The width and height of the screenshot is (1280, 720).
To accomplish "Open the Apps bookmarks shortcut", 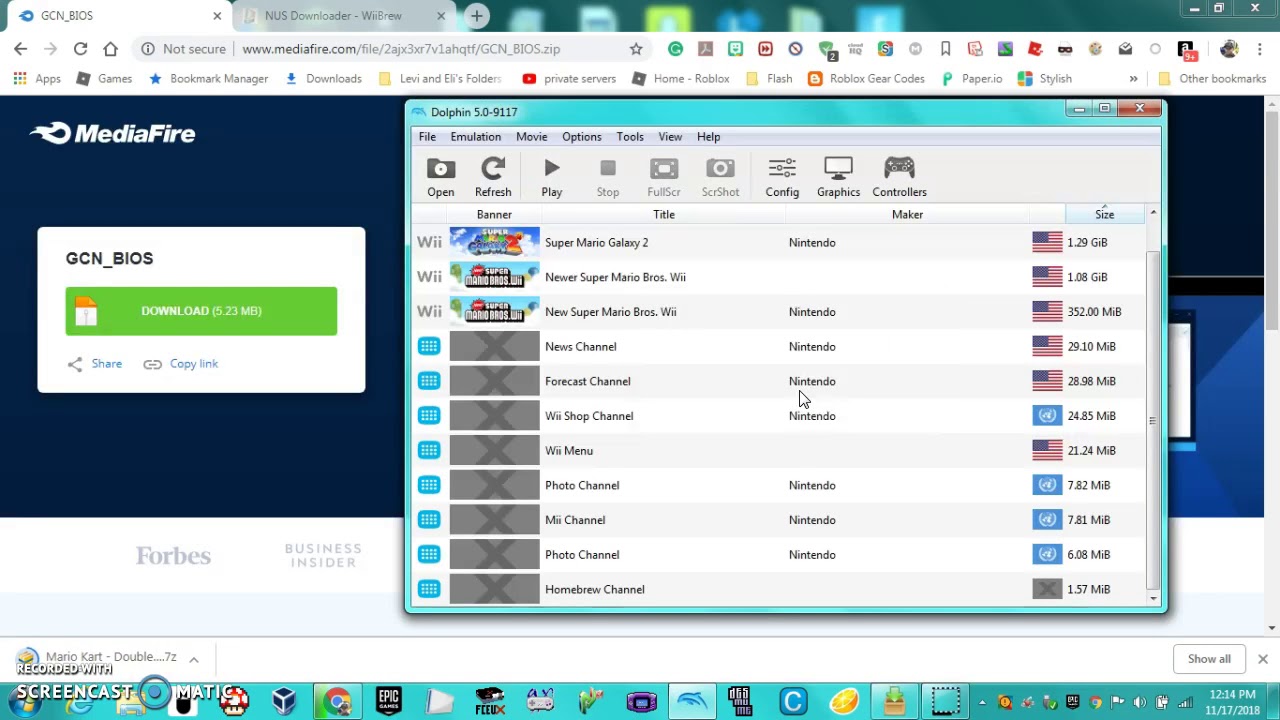I will (37, 78).
